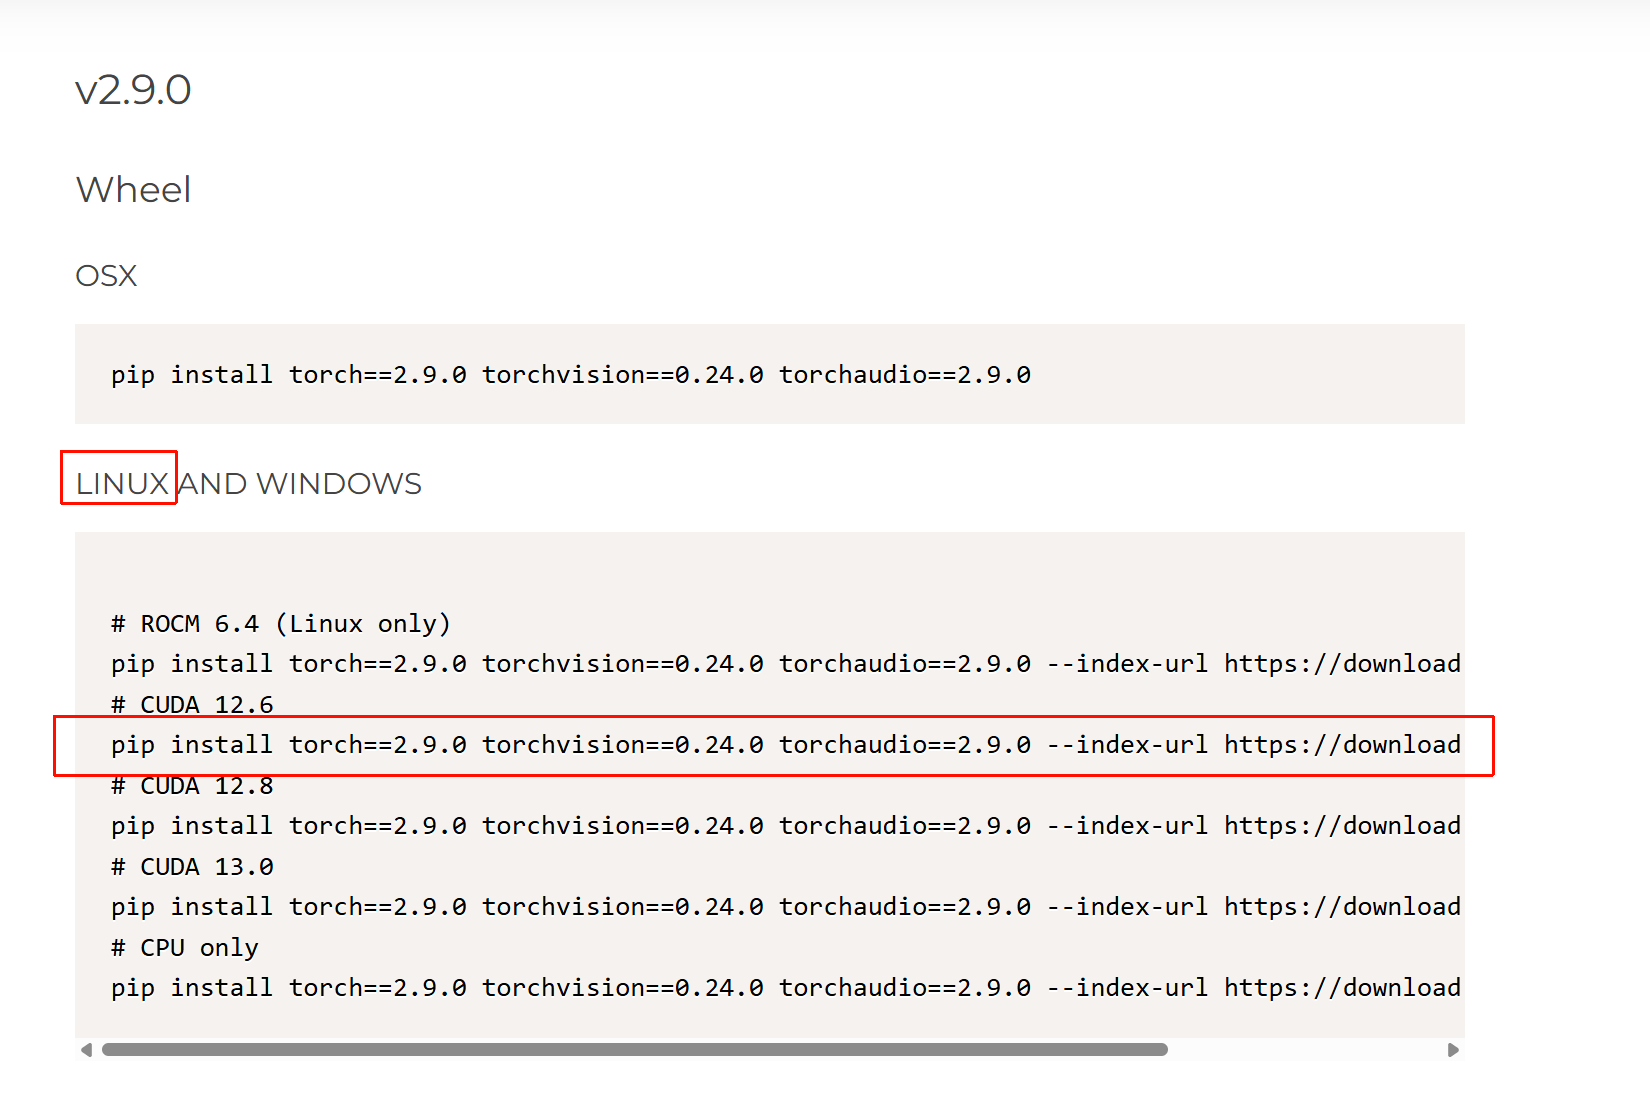This screenshot has height=1108, width=1650.
Task: Click the LINUX AND WINDOWS heading
Action: 249,484
